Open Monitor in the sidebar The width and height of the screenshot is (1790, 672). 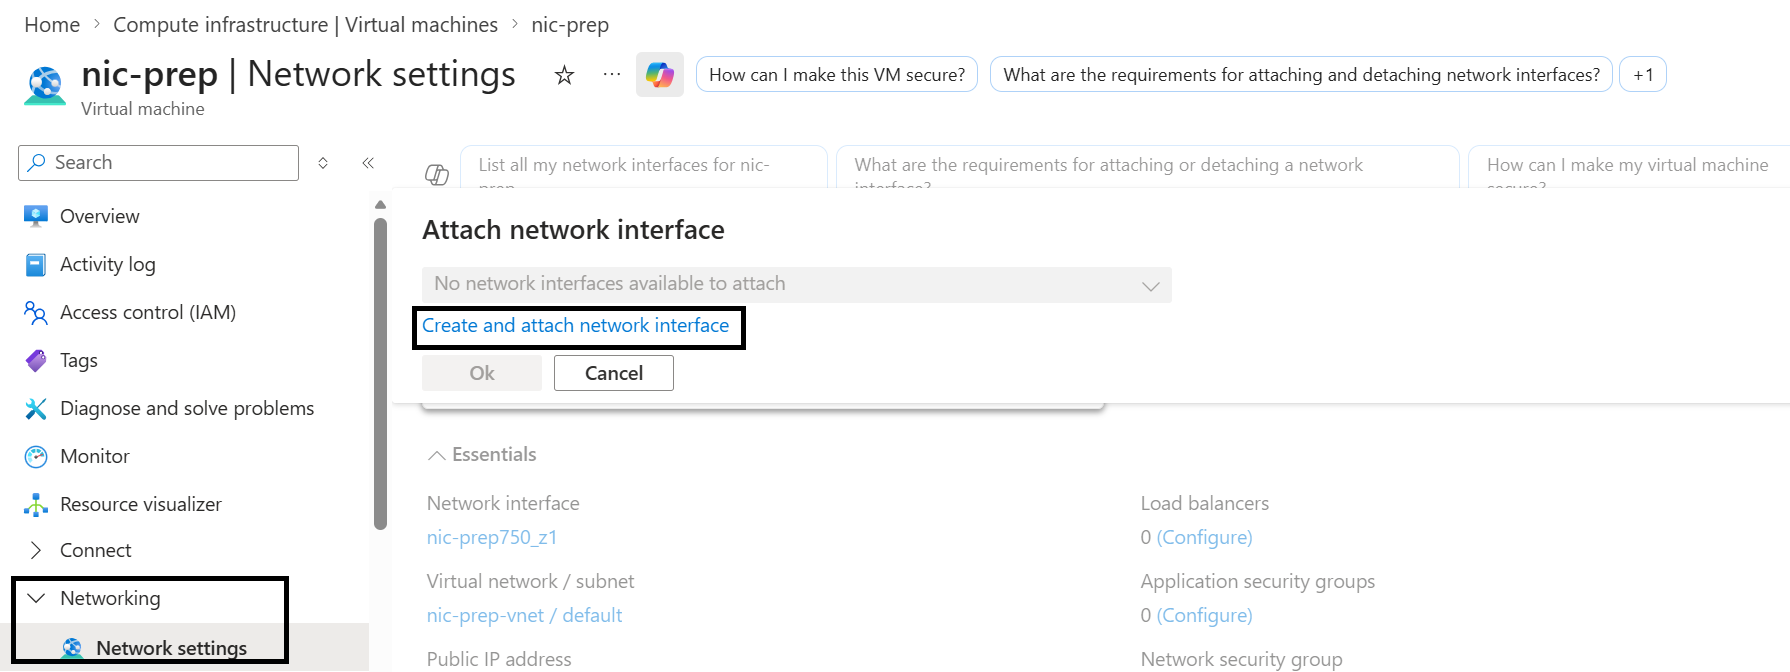pyautogui.click(x=95, y=456)
